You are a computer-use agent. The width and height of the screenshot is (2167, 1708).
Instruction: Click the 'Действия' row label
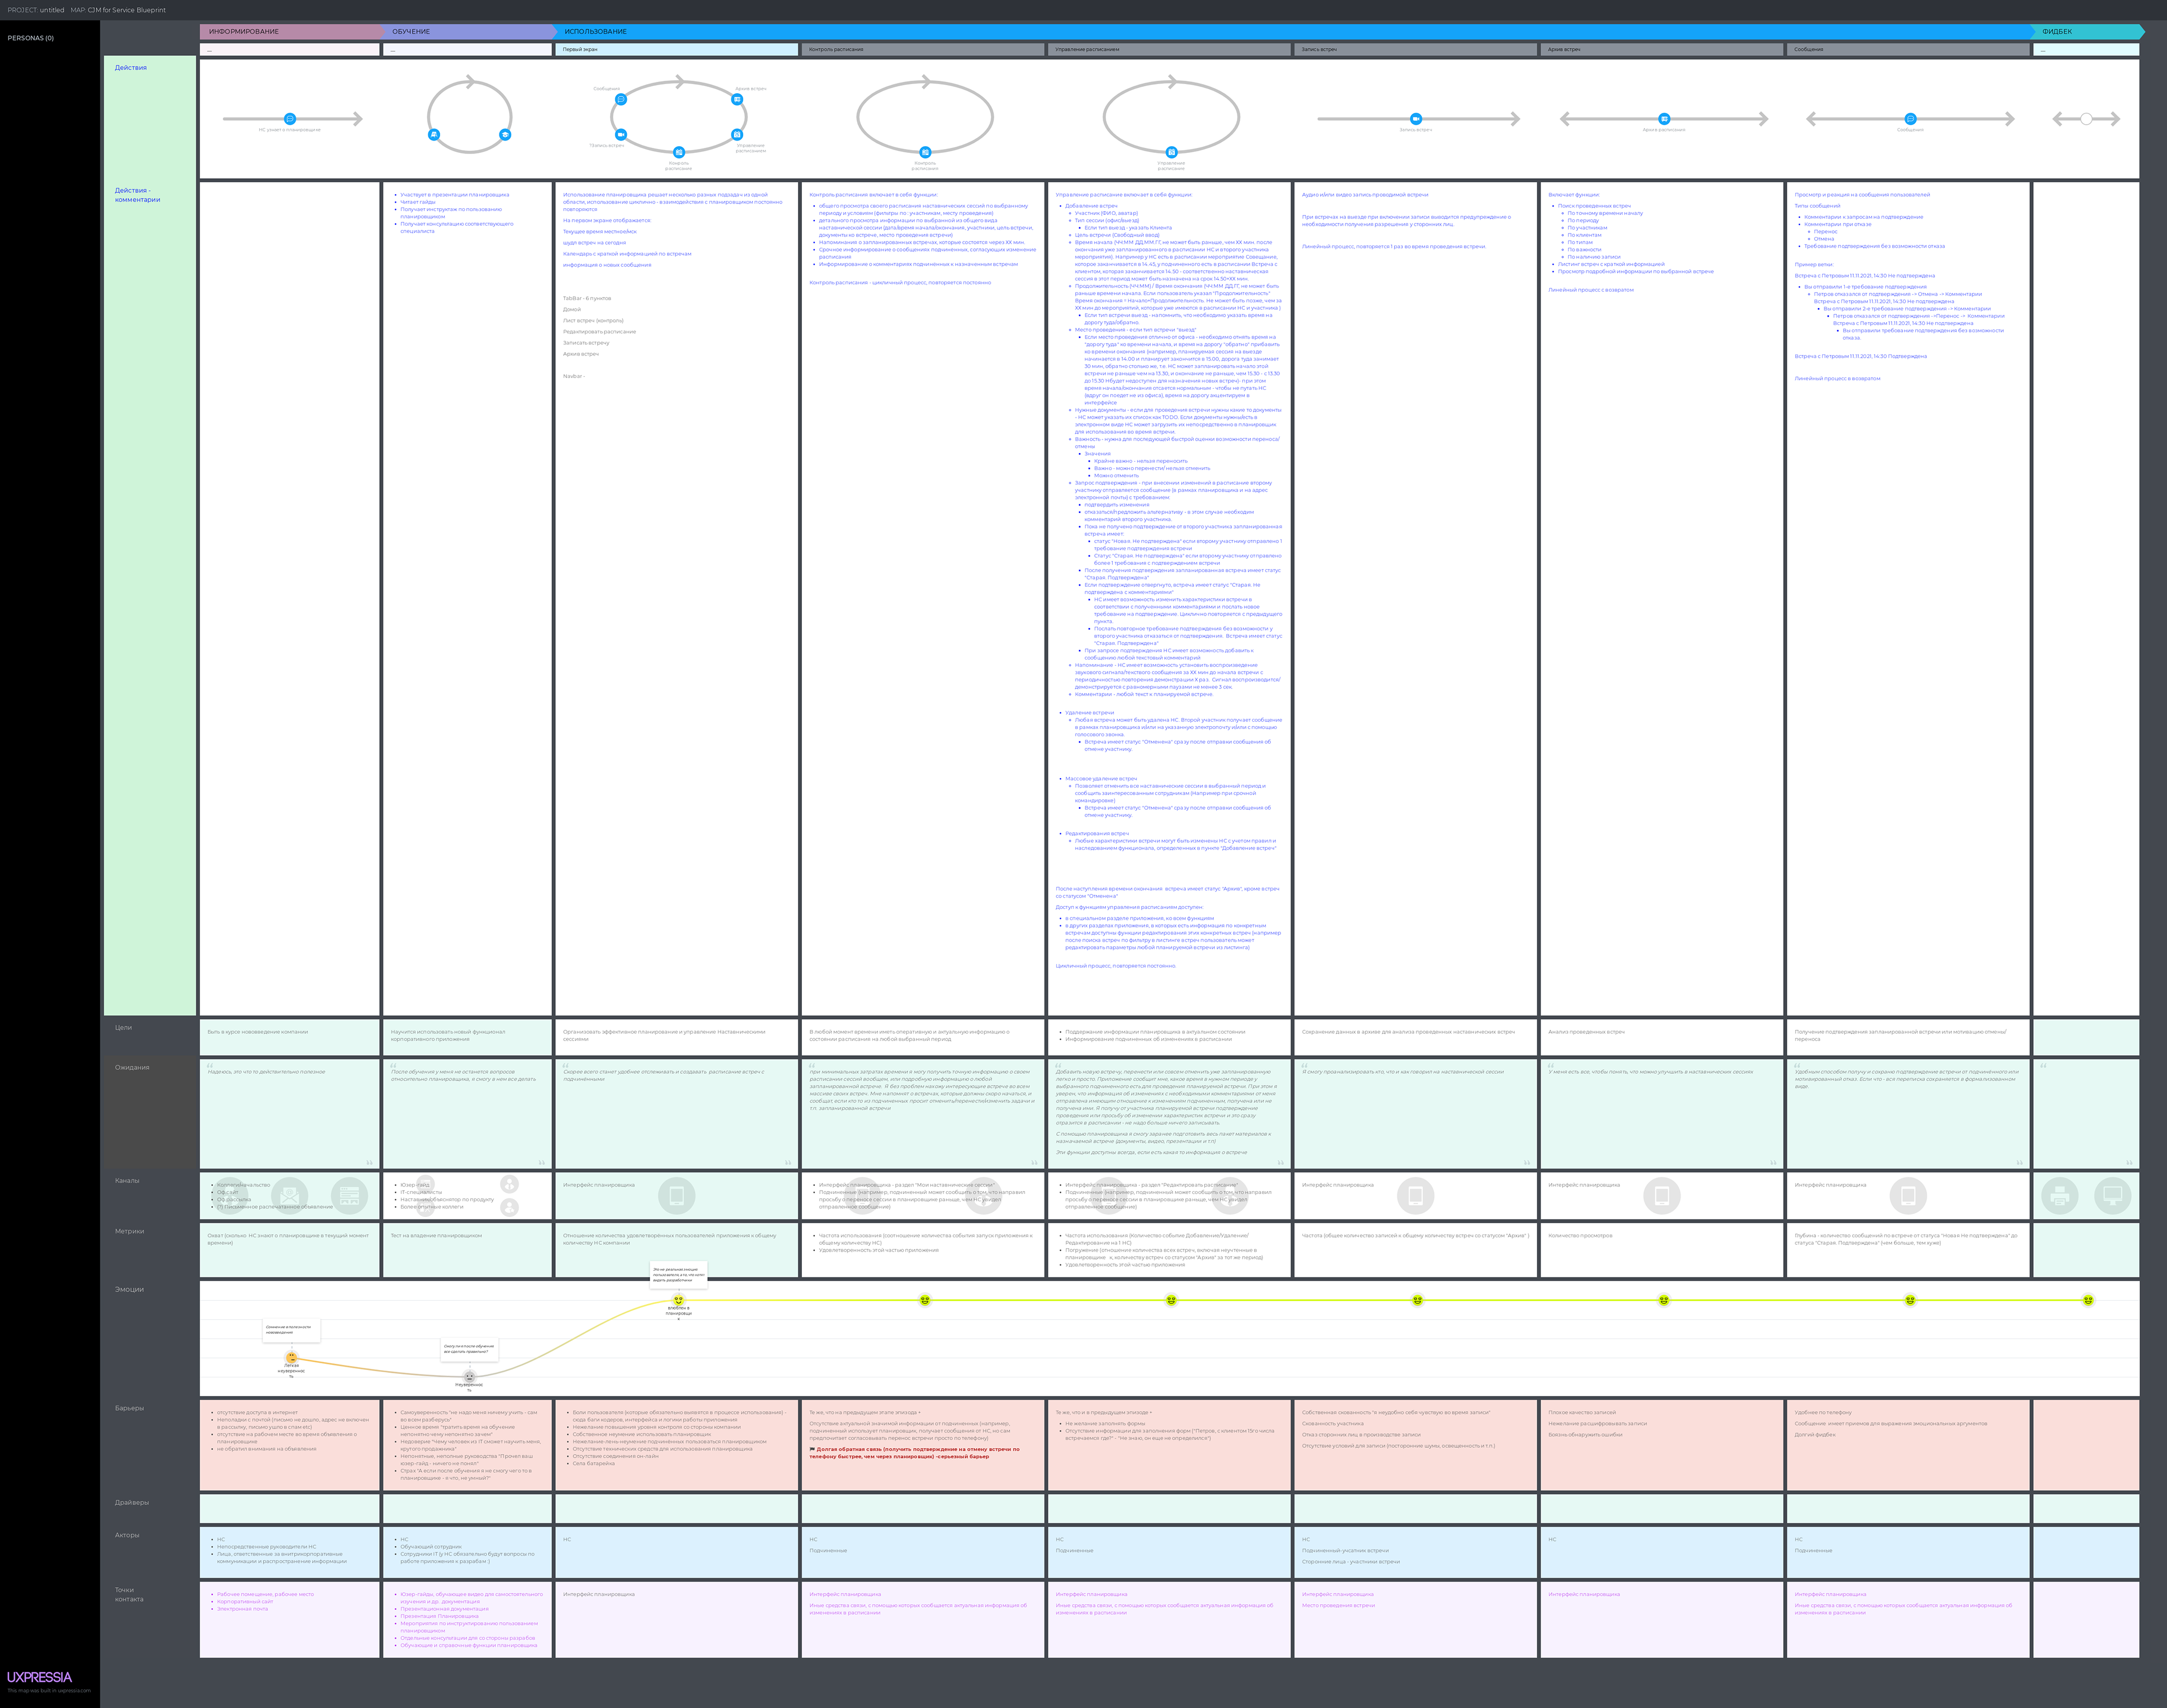[130, 68]
